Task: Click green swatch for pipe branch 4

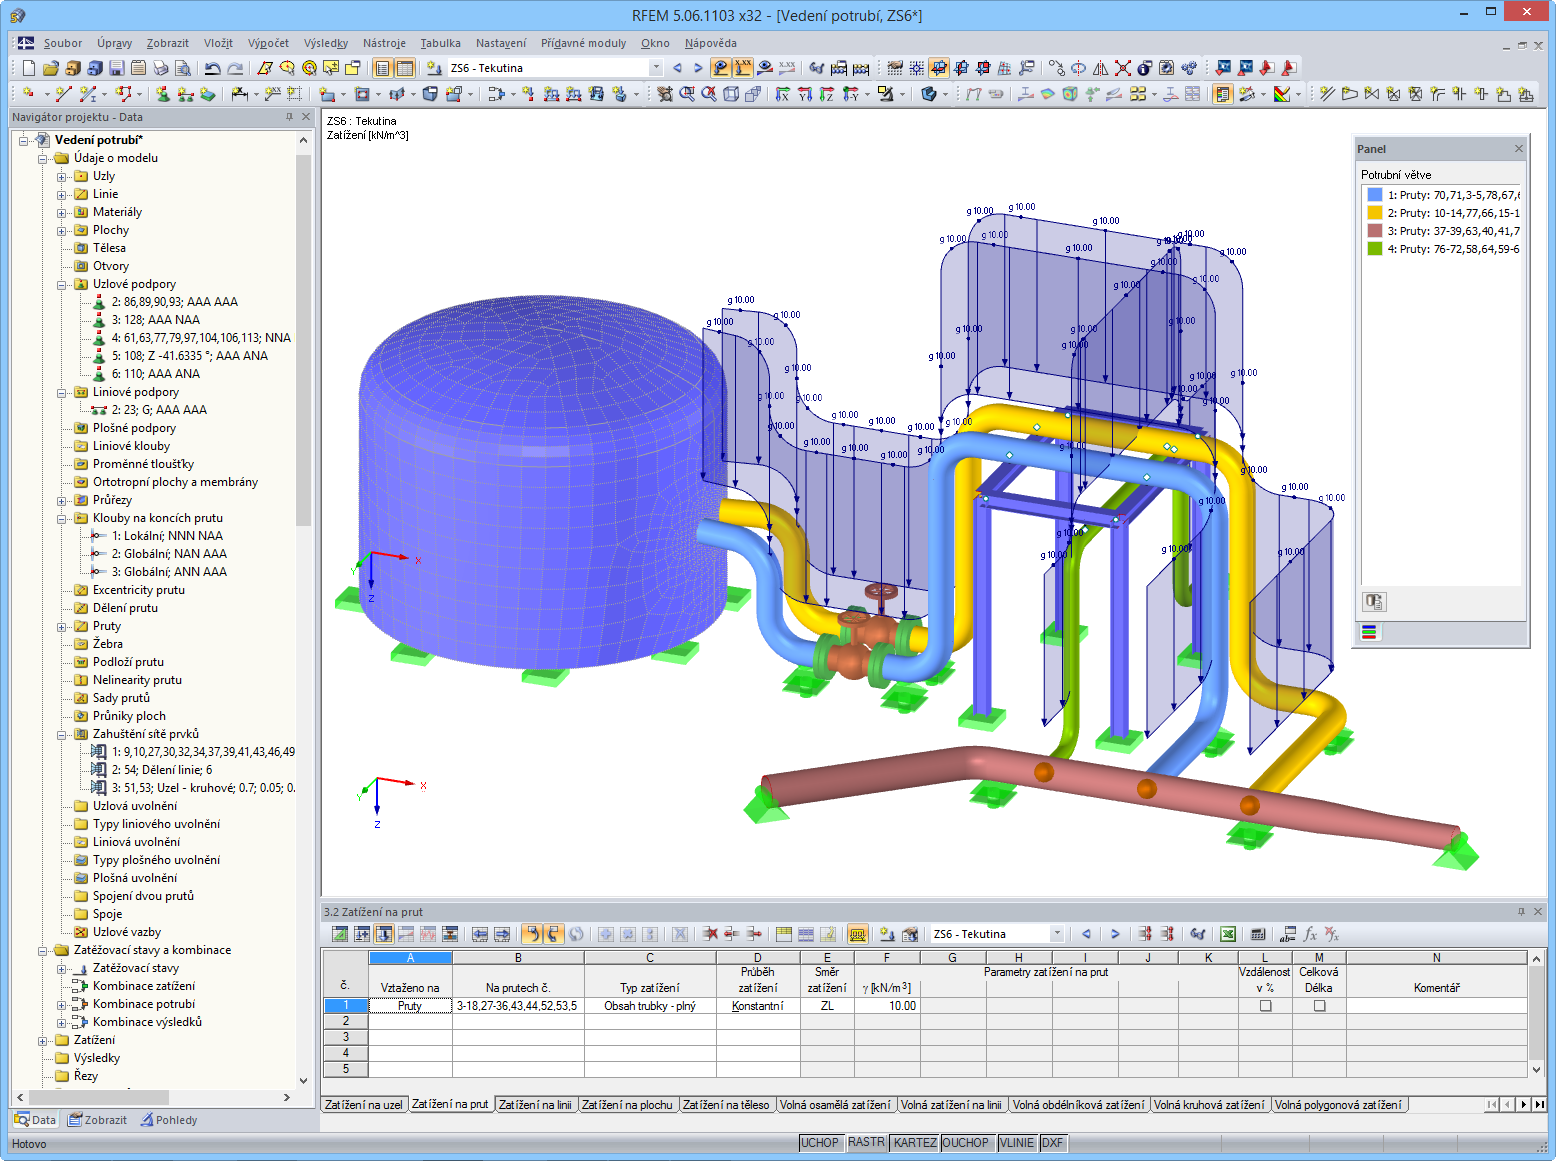Action: [x=1375, y=249]
